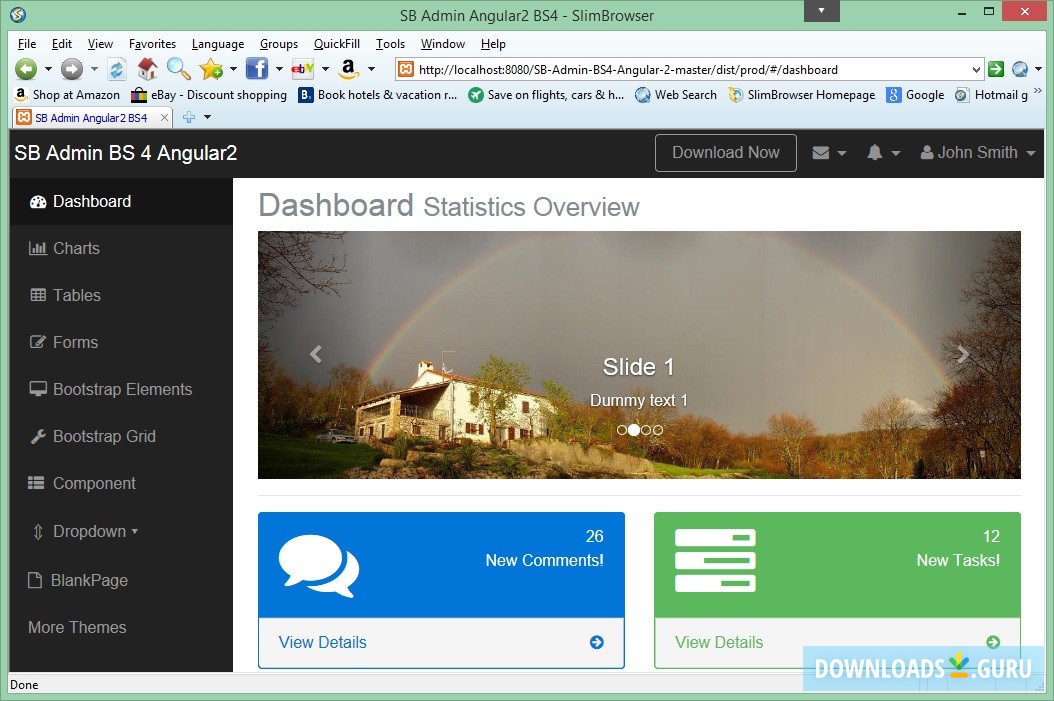Open the search magnifier icon
This screenshot has width=1054, height=701.
click(178, 69)
